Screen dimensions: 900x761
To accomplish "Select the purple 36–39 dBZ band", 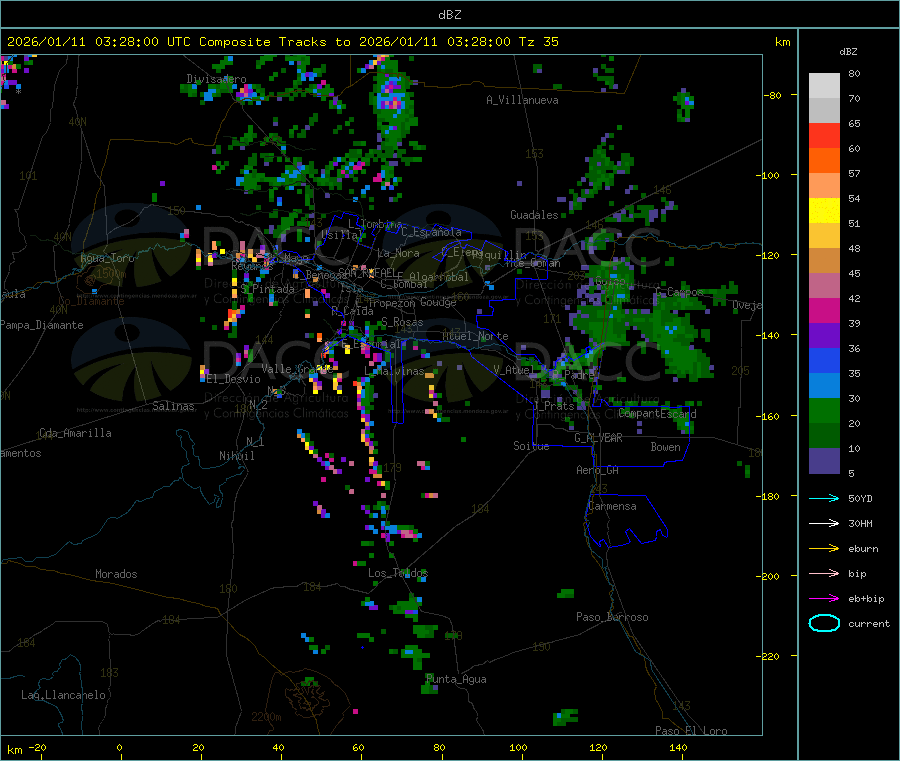I will [824, 336].
